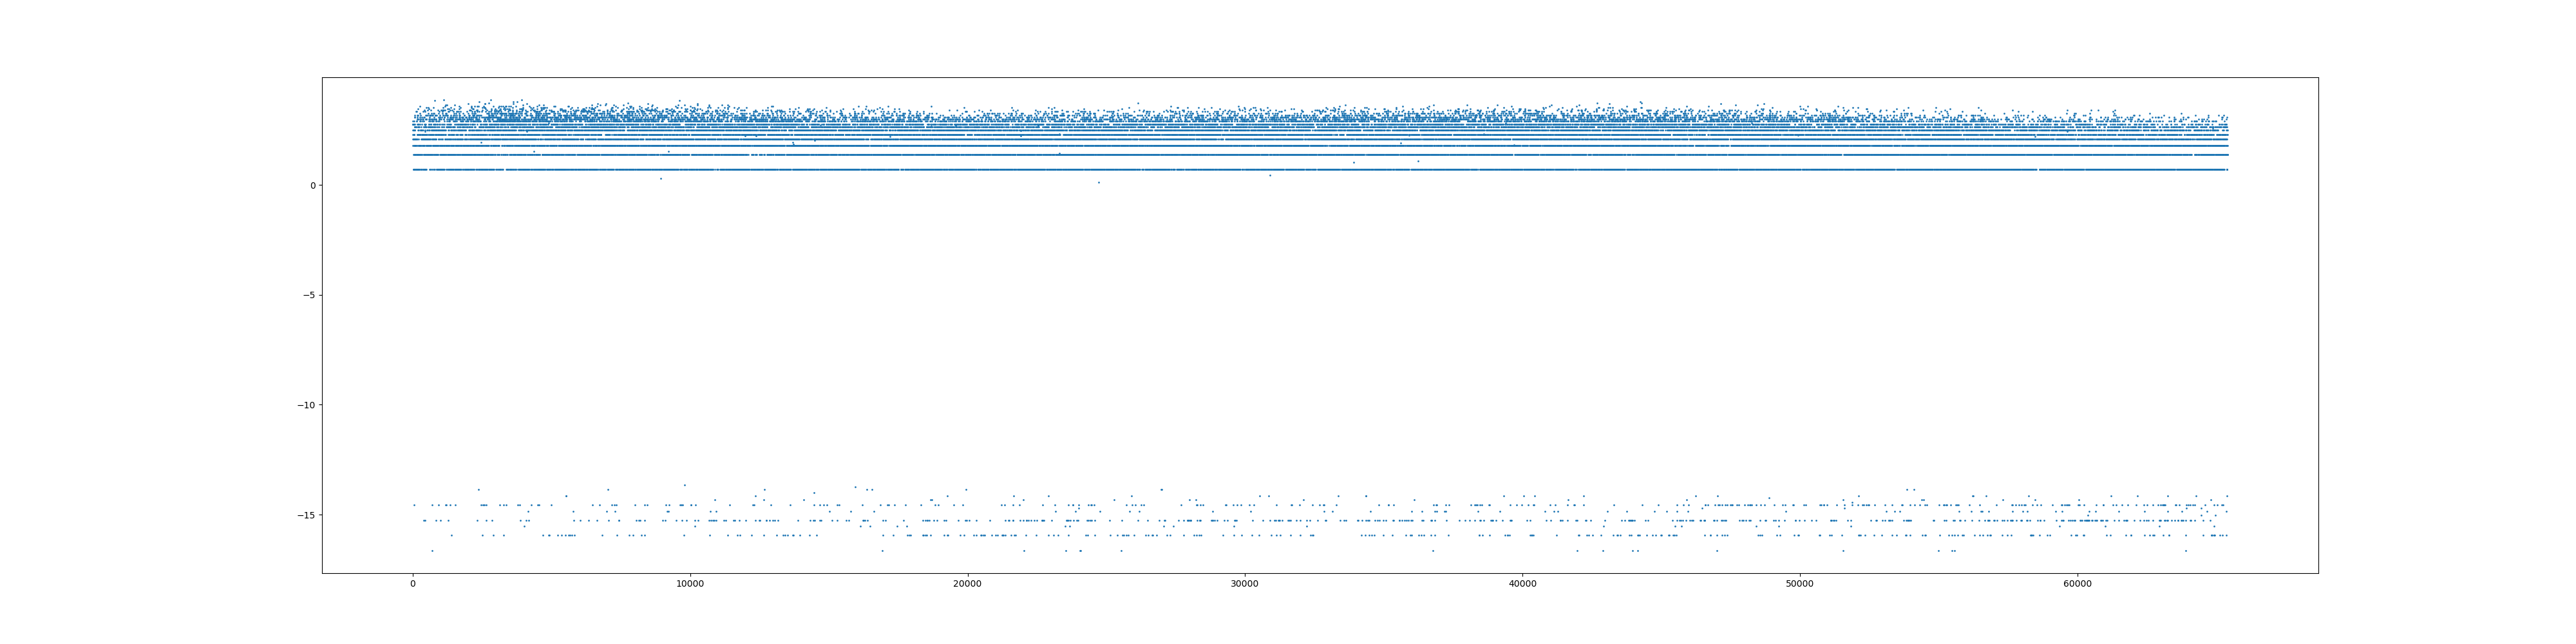Viewport: 2576px width, 644px height.
Task: Click the y-axis tick label −5
Action: [x=308, y=295]
